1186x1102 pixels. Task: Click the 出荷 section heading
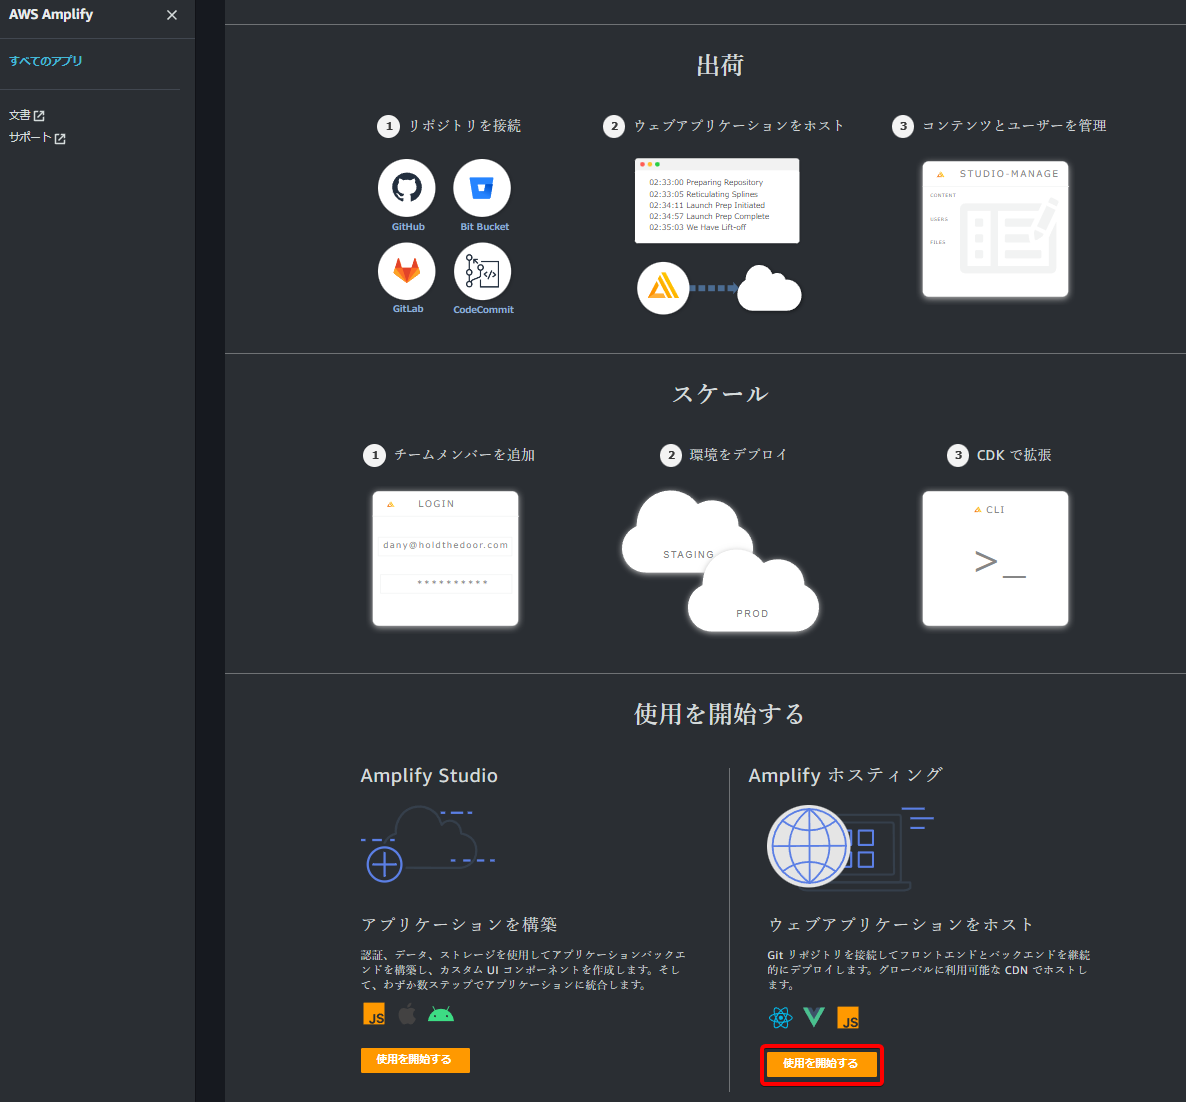[x=720, y=65]
